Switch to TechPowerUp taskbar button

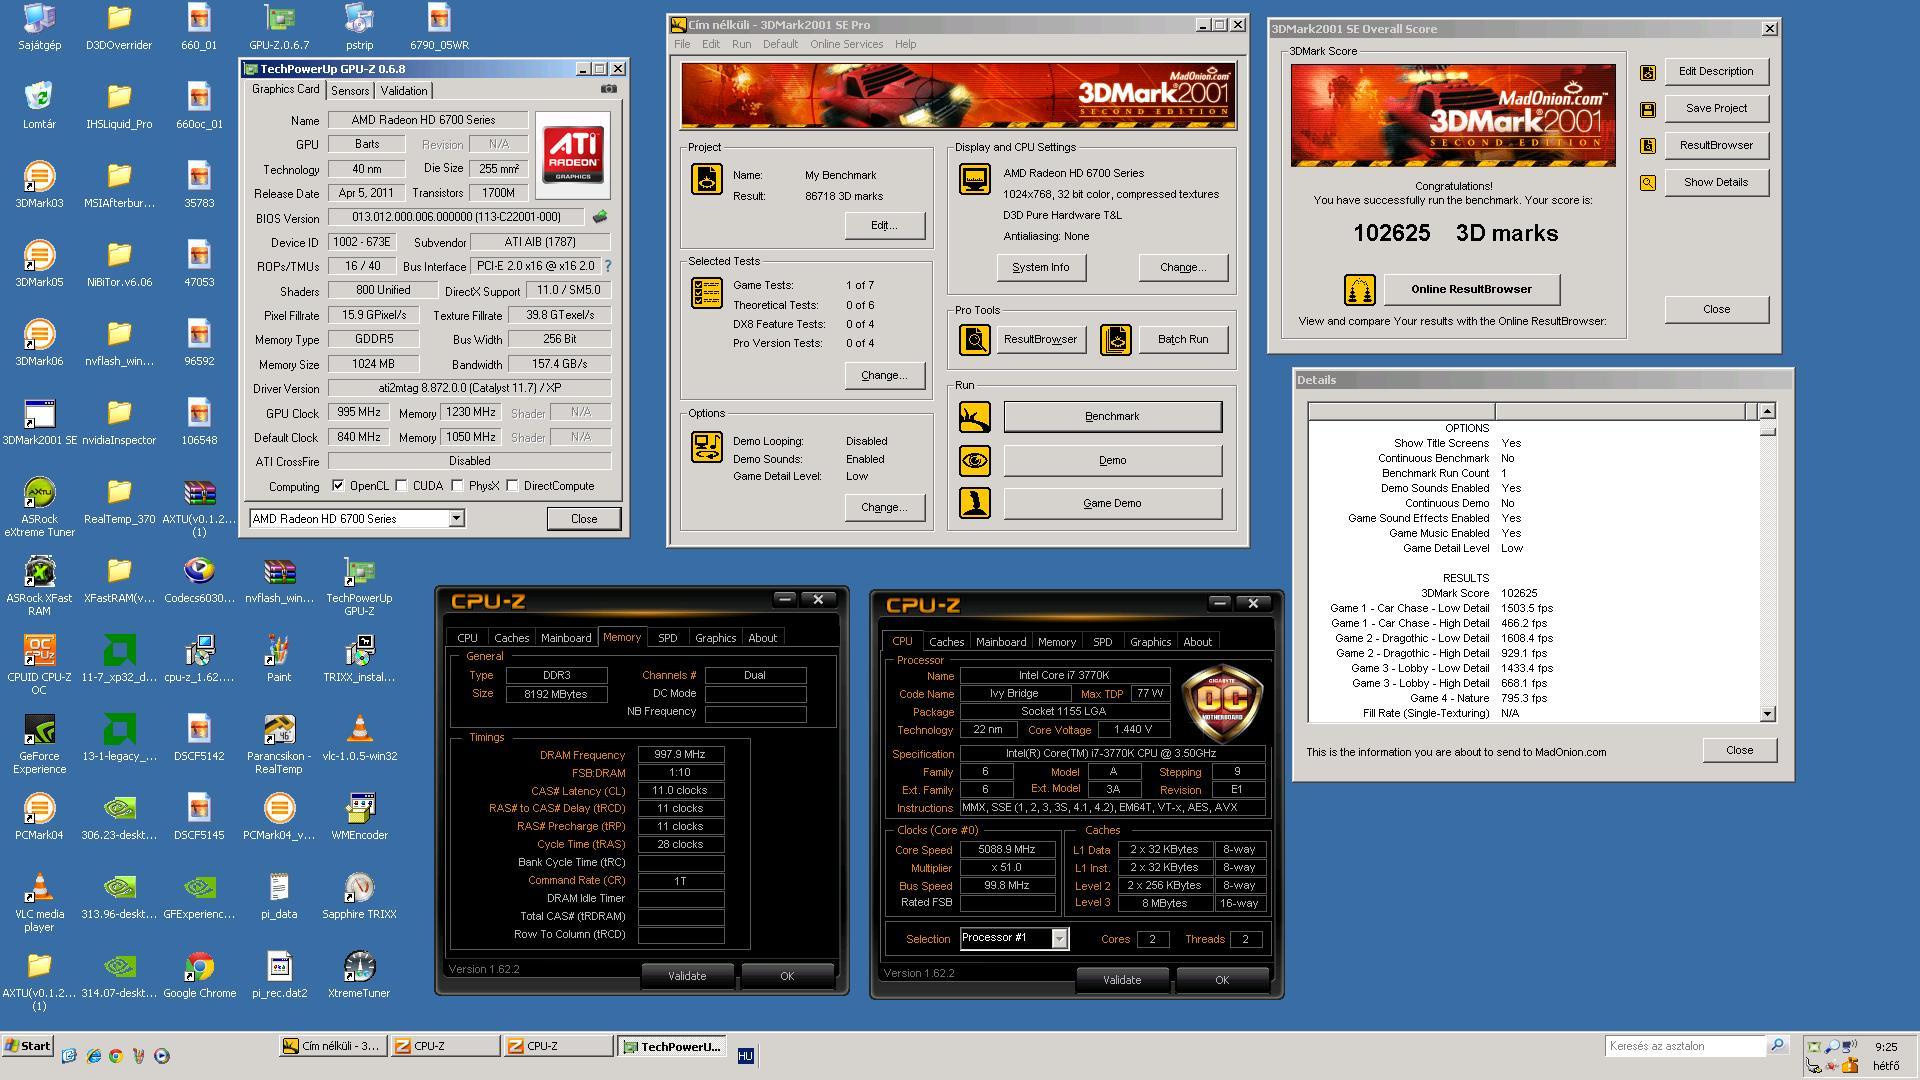671,1046
